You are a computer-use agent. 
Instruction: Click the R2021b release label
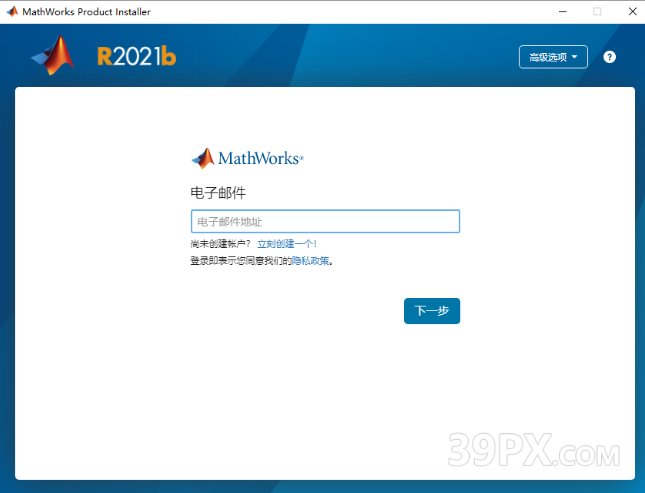click(137, 56)
